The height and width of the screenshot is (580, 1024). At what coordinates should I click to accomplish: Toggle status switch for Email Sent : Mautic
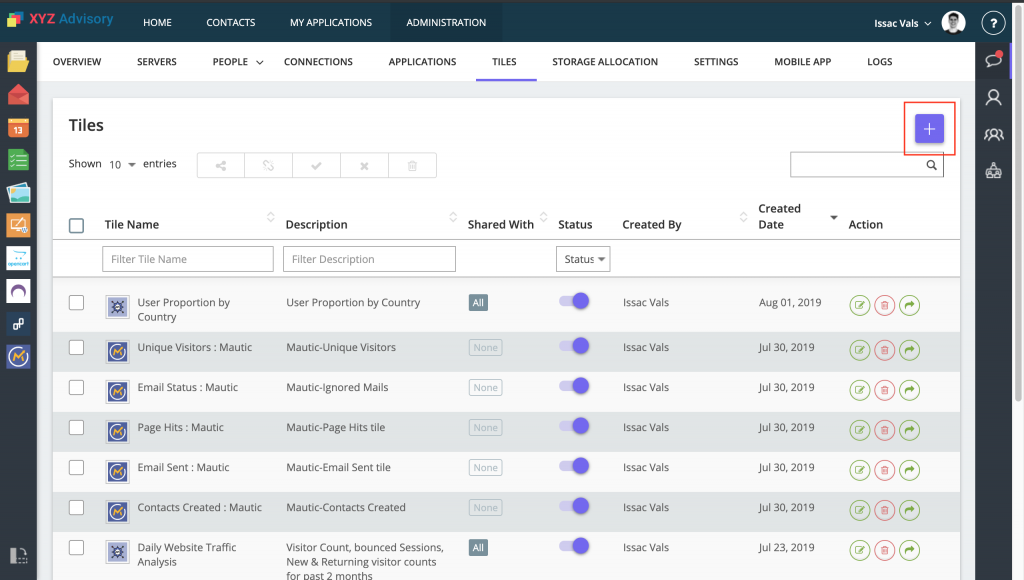574,466
